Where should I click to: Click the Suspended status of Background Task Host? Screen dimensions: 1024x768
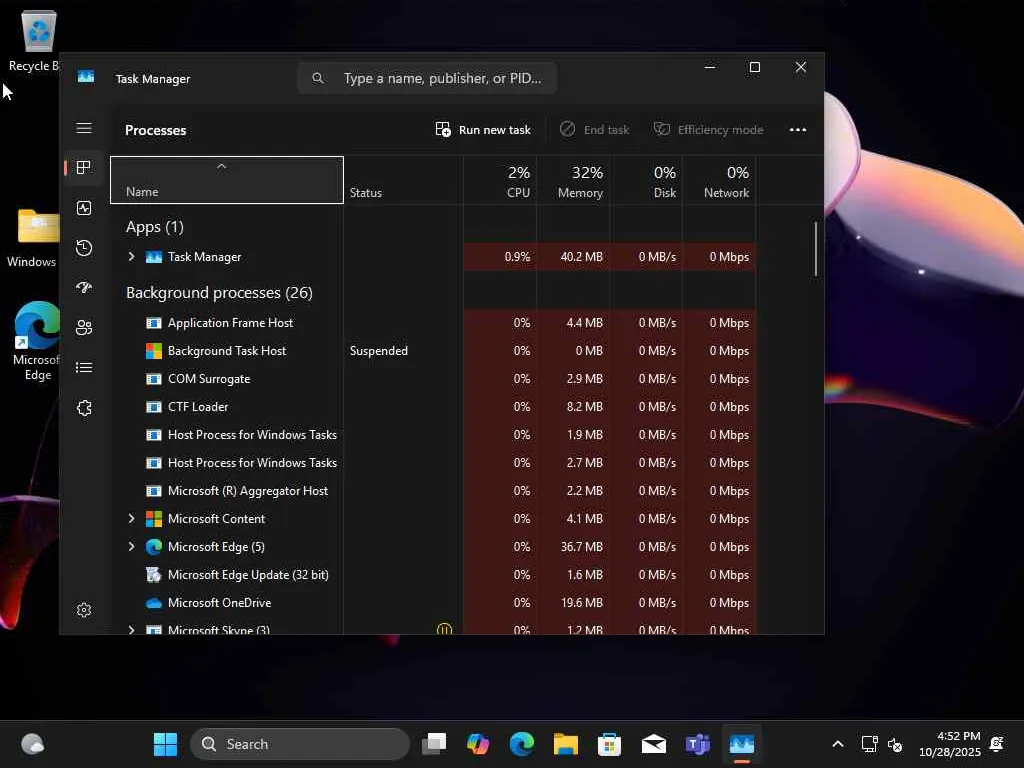pyautogui.click(x=379, y=351)
